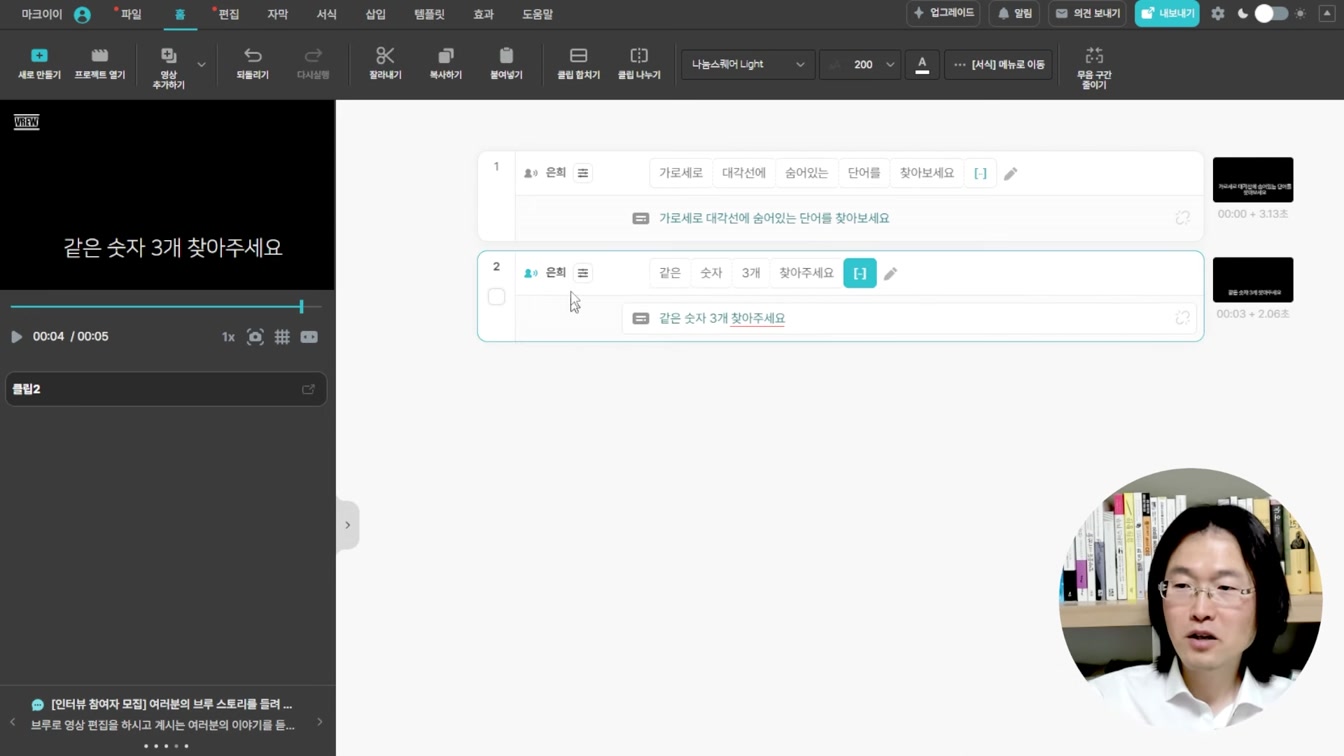The width and height of the screenshot is (1344, 756).
Task: Click the link icon on clip 2 subtitle row
Action: coord(1182,318)
